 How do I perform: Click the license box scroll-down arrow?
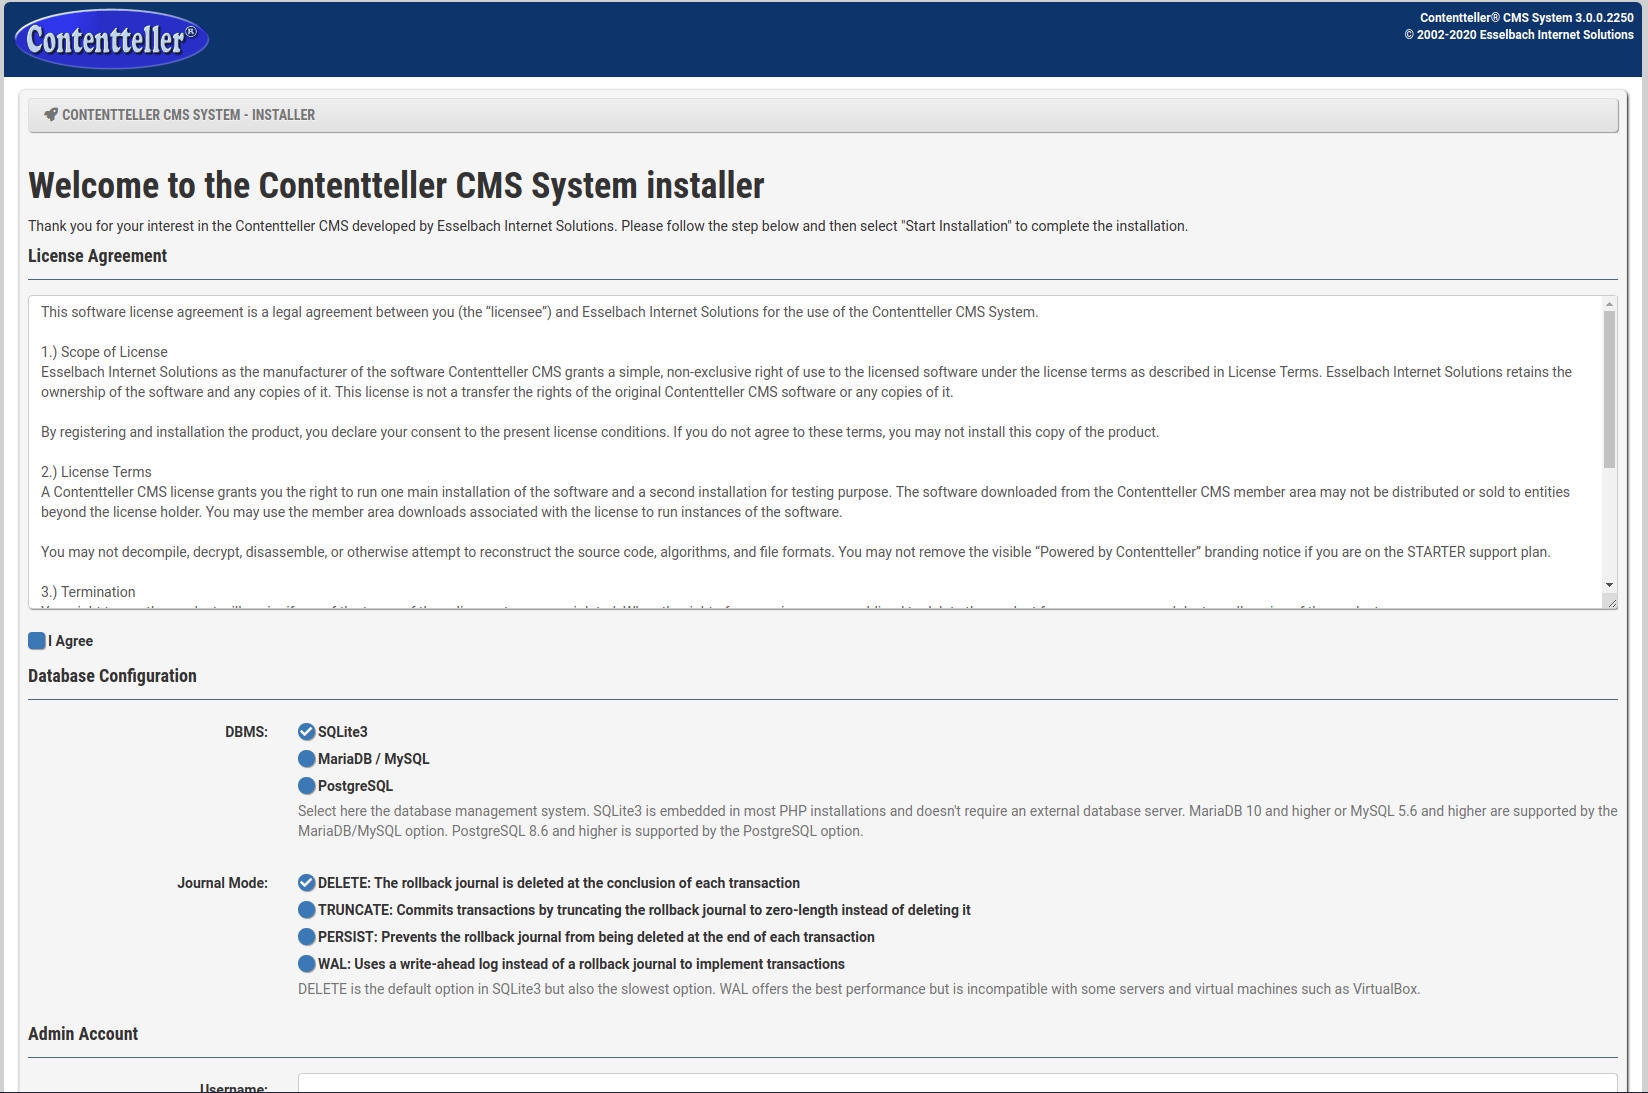pos(1609,585)
